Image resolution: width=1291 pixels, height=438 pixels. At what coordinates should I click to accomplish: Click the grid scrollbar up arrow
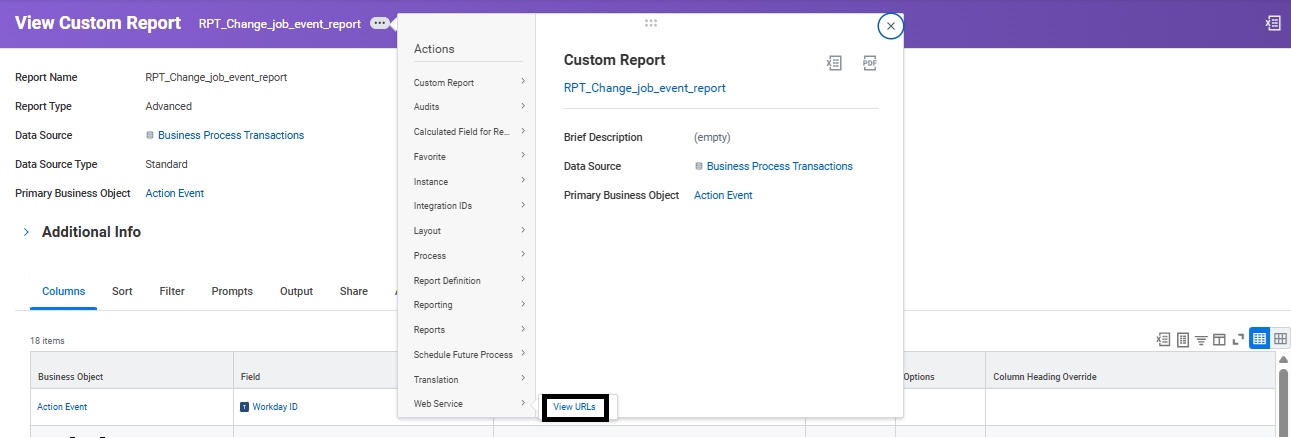(x=1283, y=359)
